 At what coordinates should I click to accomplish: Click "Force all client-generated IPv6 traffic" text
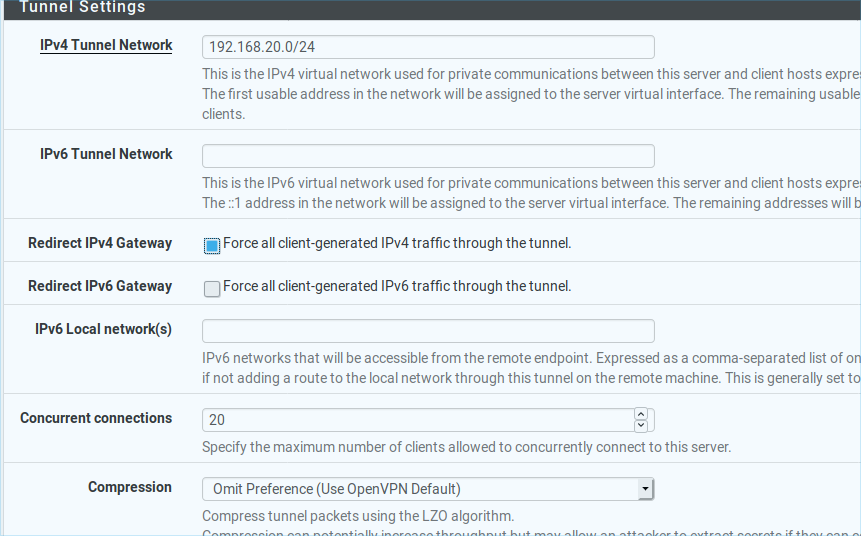pos(397,286)
